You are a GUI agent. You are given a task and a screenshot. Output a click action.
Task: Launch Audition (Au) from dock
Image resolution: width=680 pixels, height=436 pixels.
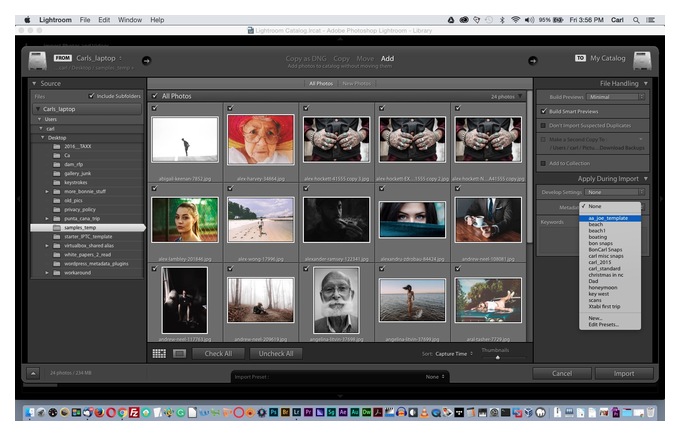pos(355,412)
